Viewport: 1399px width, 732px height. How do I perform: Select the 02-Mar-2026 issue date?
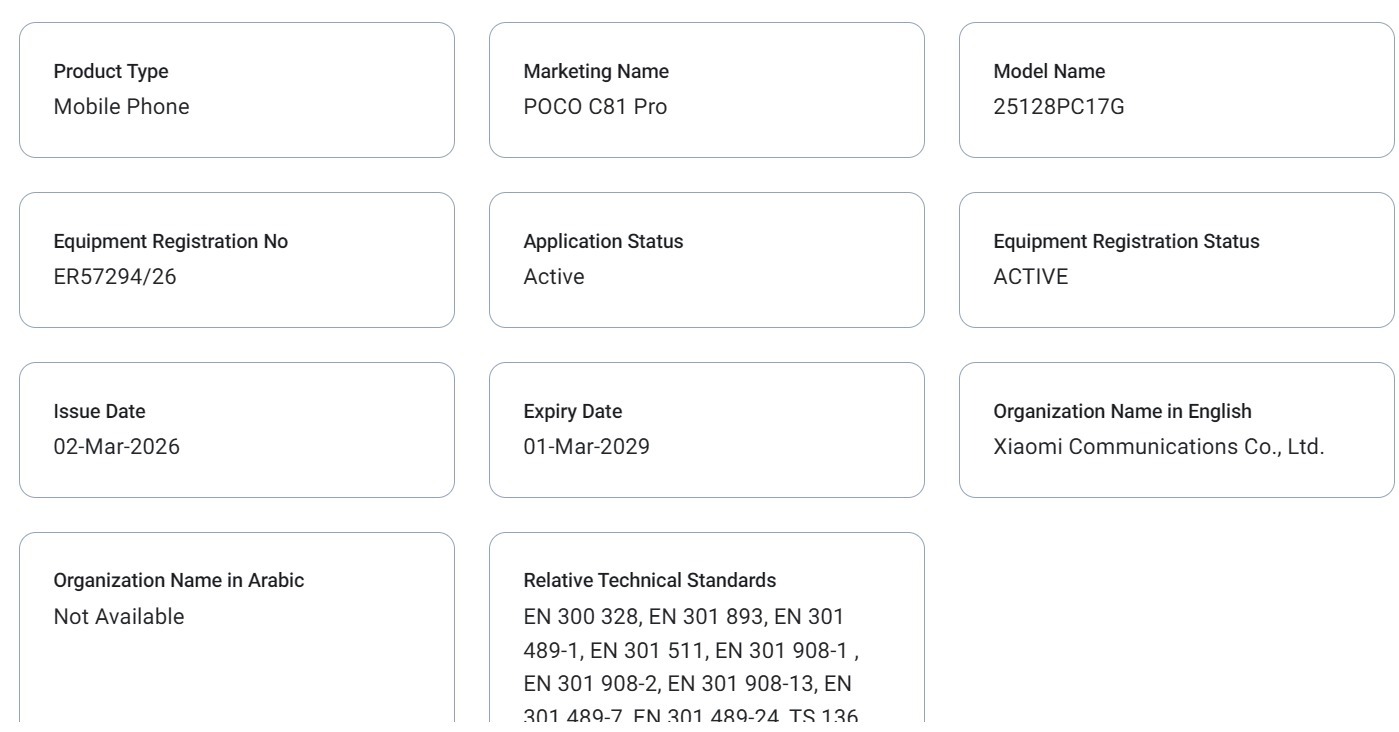click(116, 447)
